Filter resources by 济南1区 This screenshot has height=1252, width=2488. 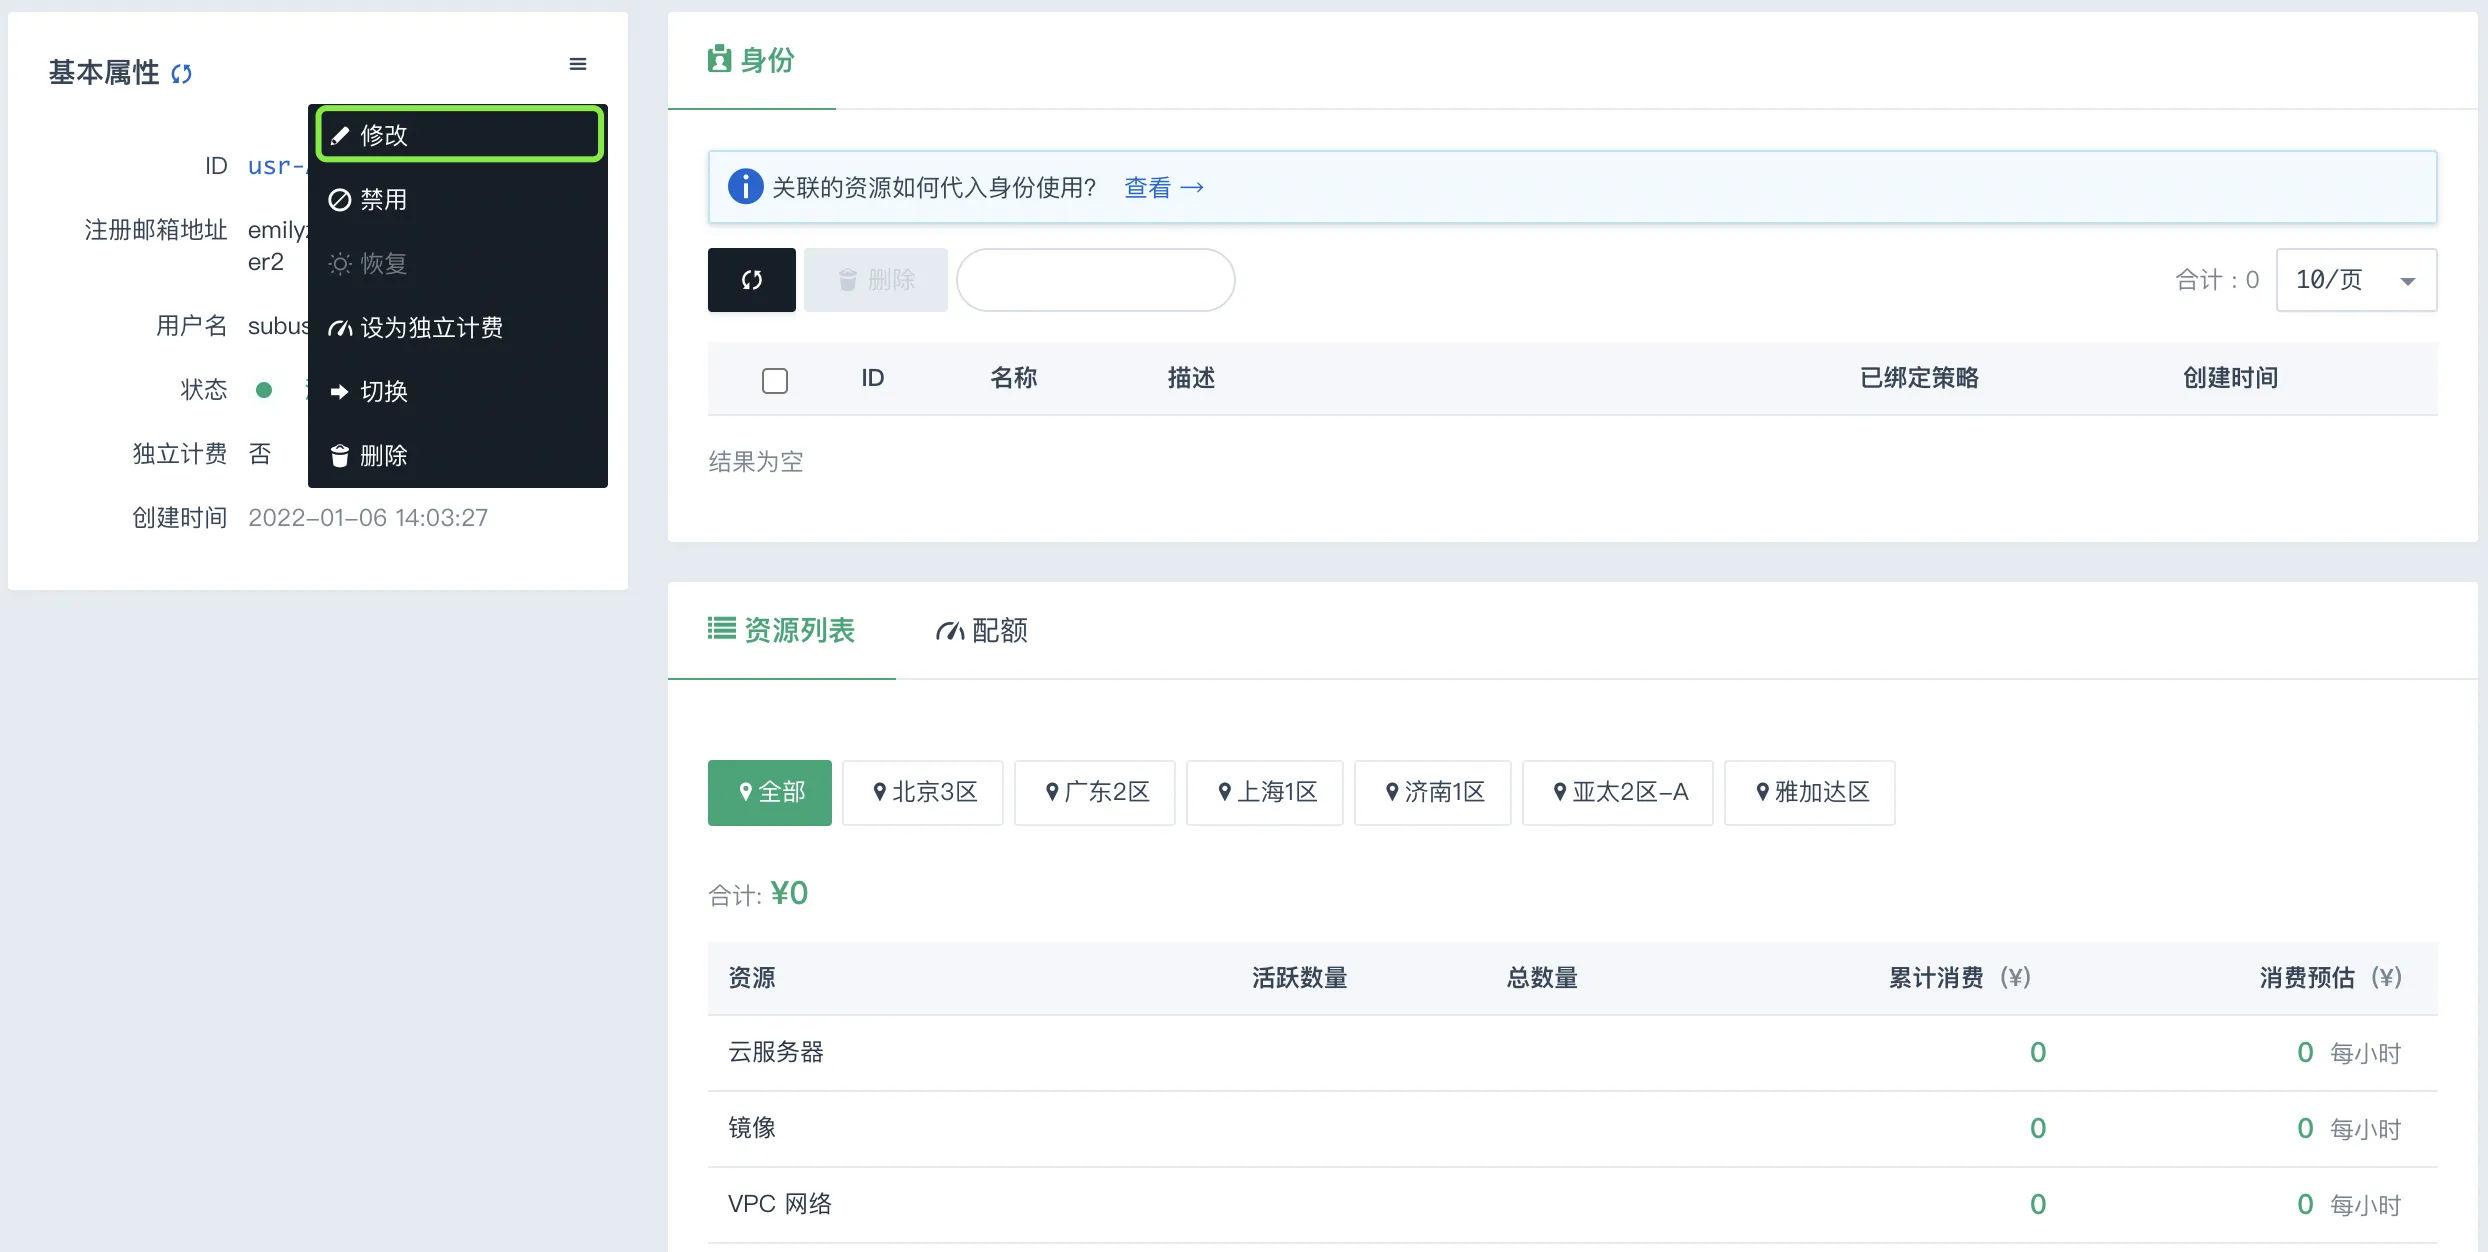pyautogui.click(x=1433, y=792)
